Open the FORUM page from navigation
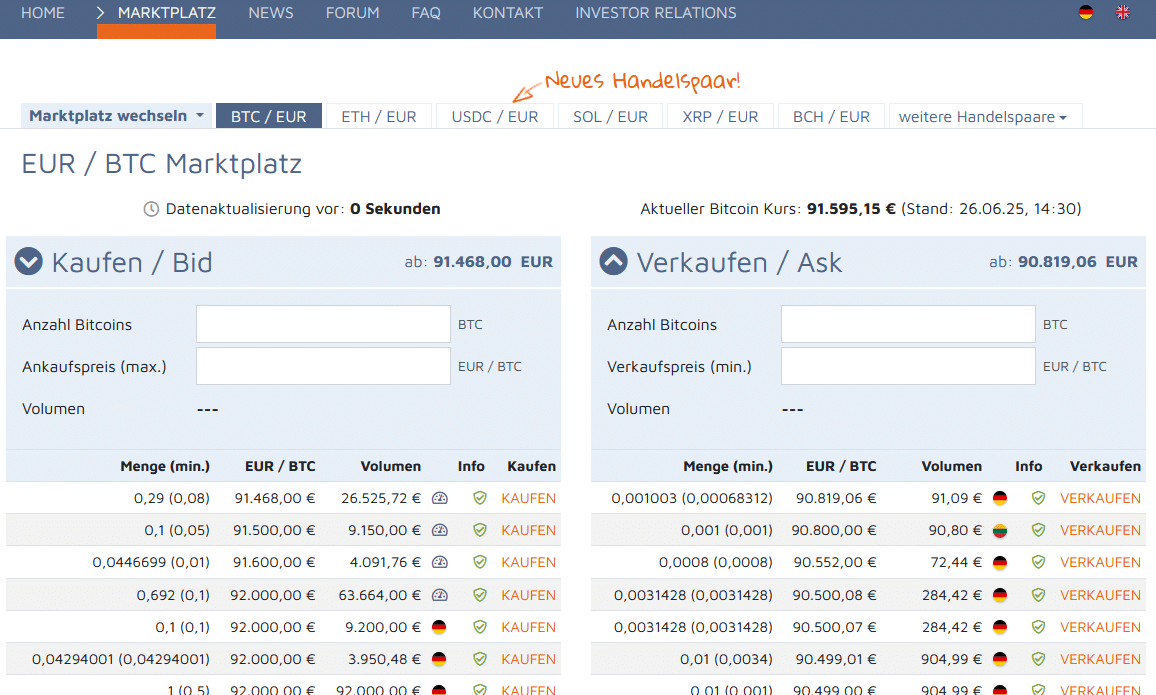 pos(352,13)
